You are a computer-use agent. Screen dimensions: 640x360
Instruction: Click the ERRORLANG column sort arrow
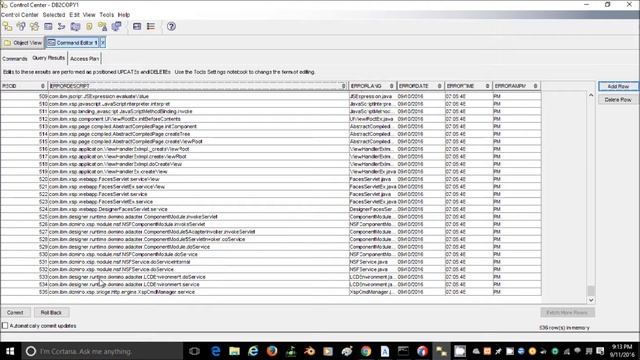(391, 86)
